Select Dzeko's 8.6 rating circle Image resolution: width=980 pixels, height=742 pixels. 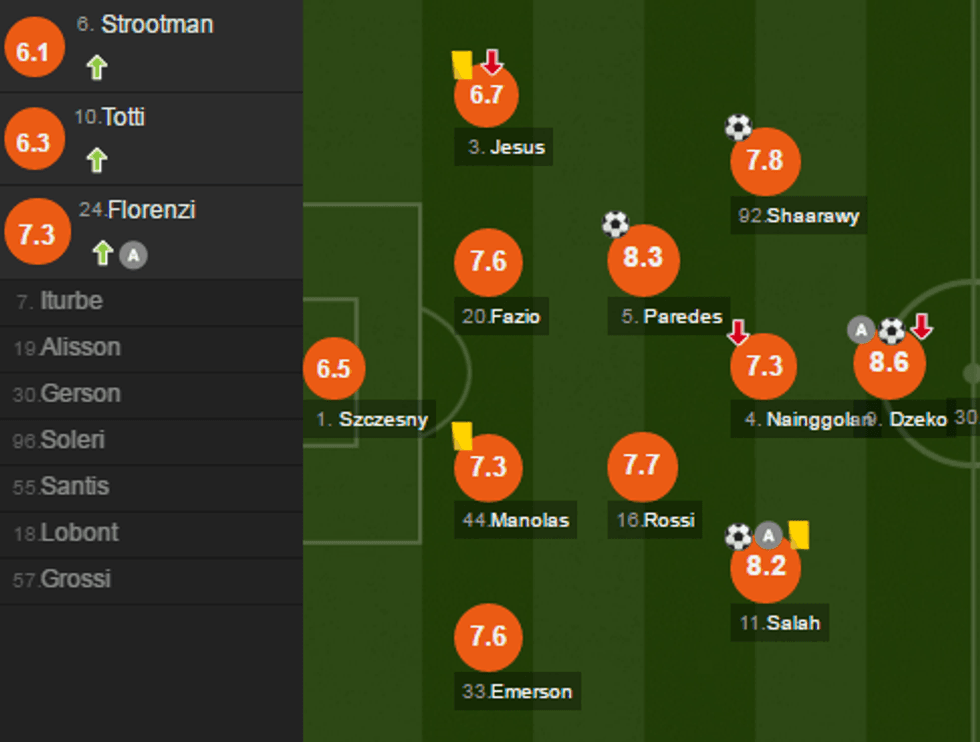click(889, 363)
